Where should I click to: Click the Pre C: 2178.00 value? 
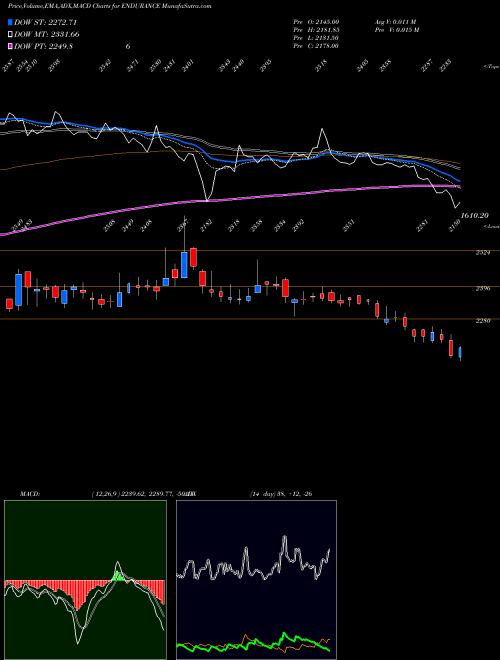316,46
